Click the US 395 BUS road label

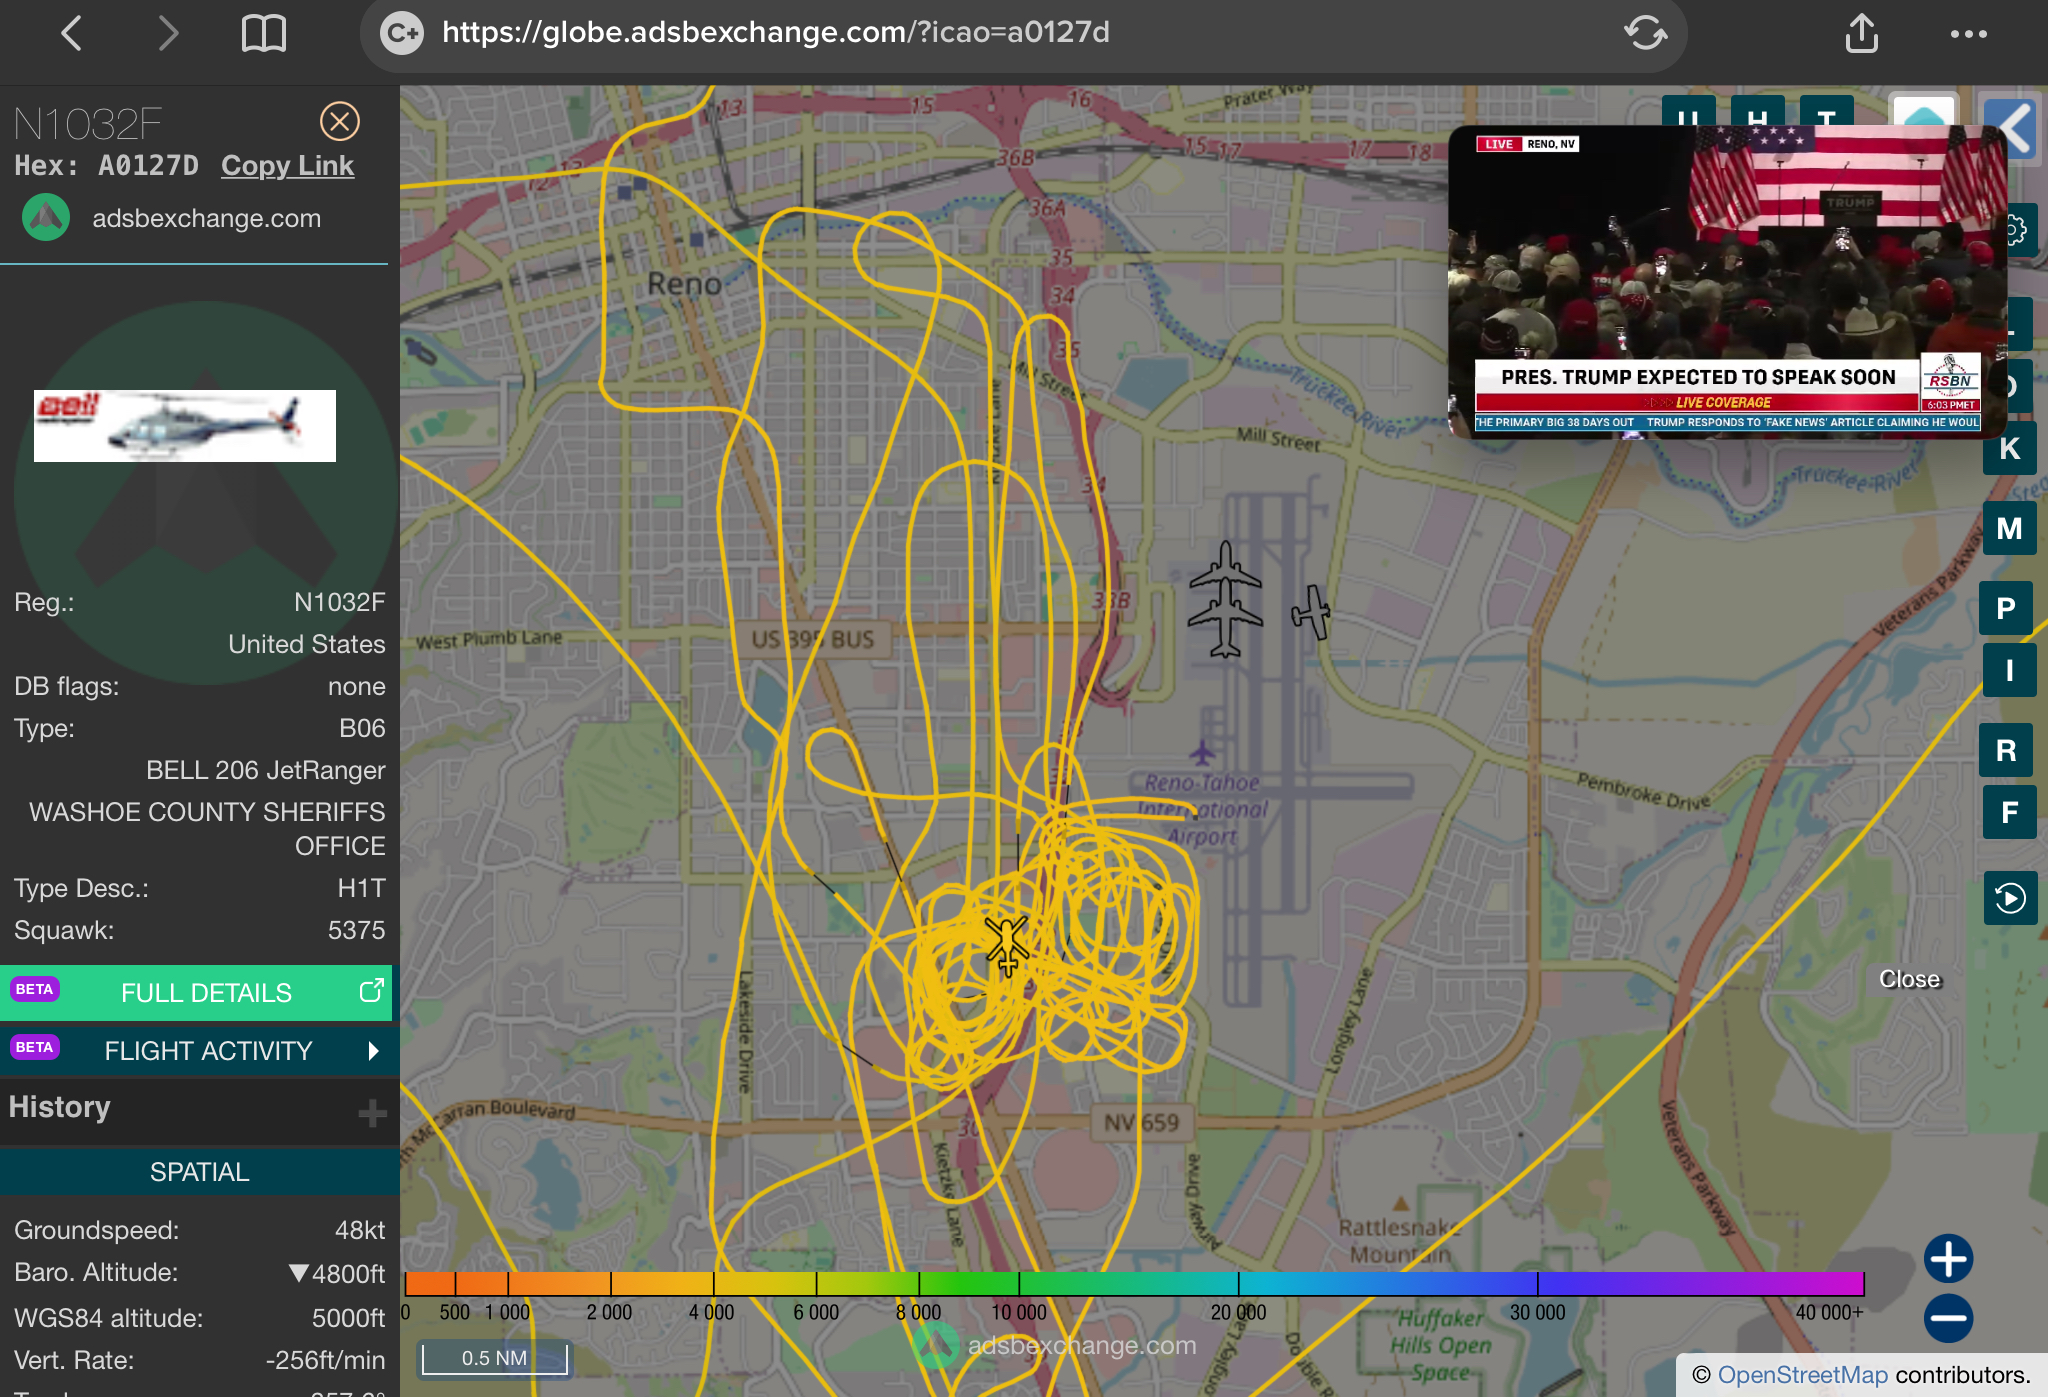pos(812,639)
